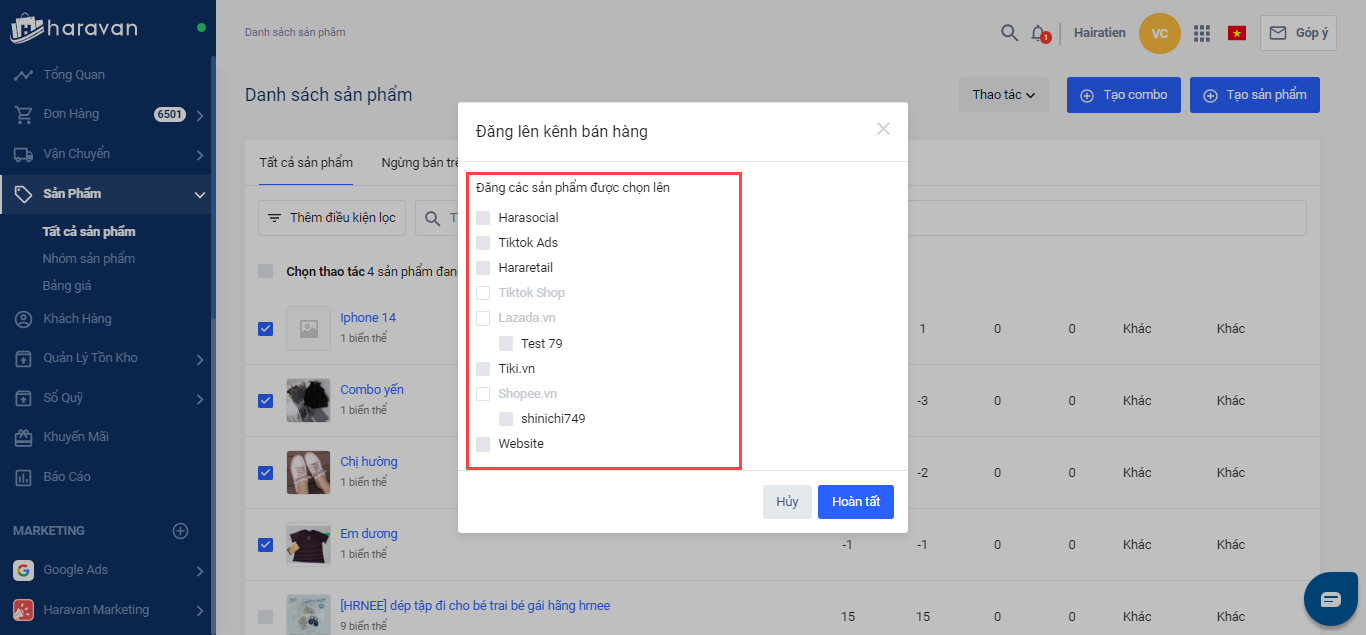
Task: Expand the Haravan Marketing submenu arrow
Action: coord(200,610)
